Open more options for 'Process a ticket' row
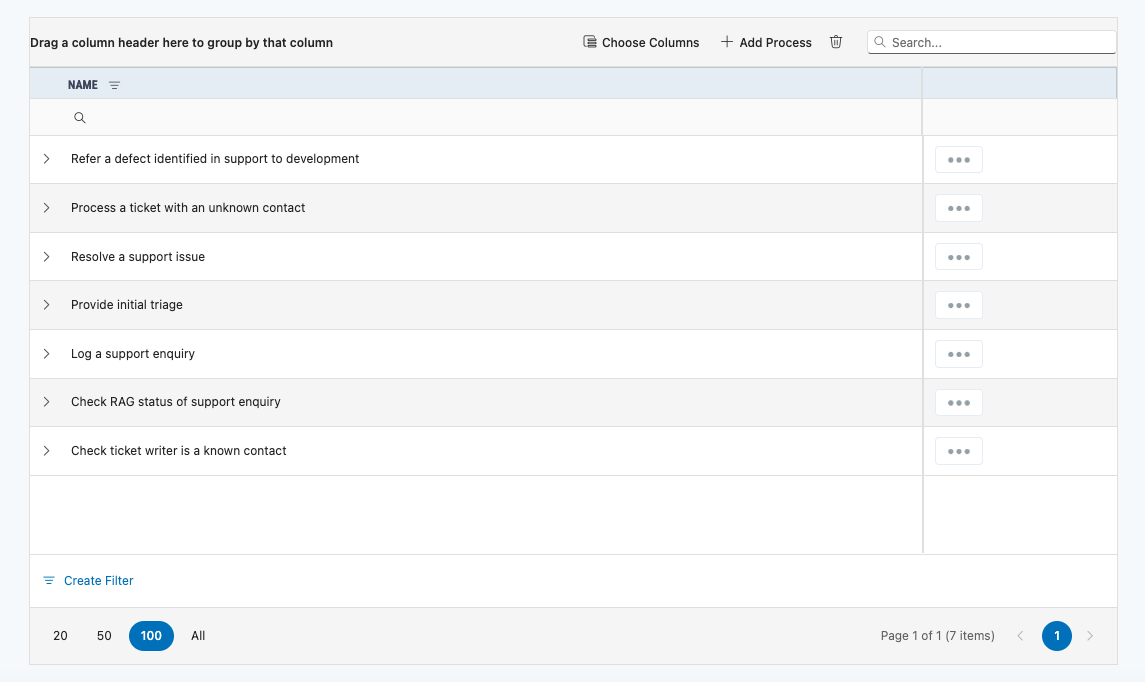The image size is (1145, 682). point(959,208)
